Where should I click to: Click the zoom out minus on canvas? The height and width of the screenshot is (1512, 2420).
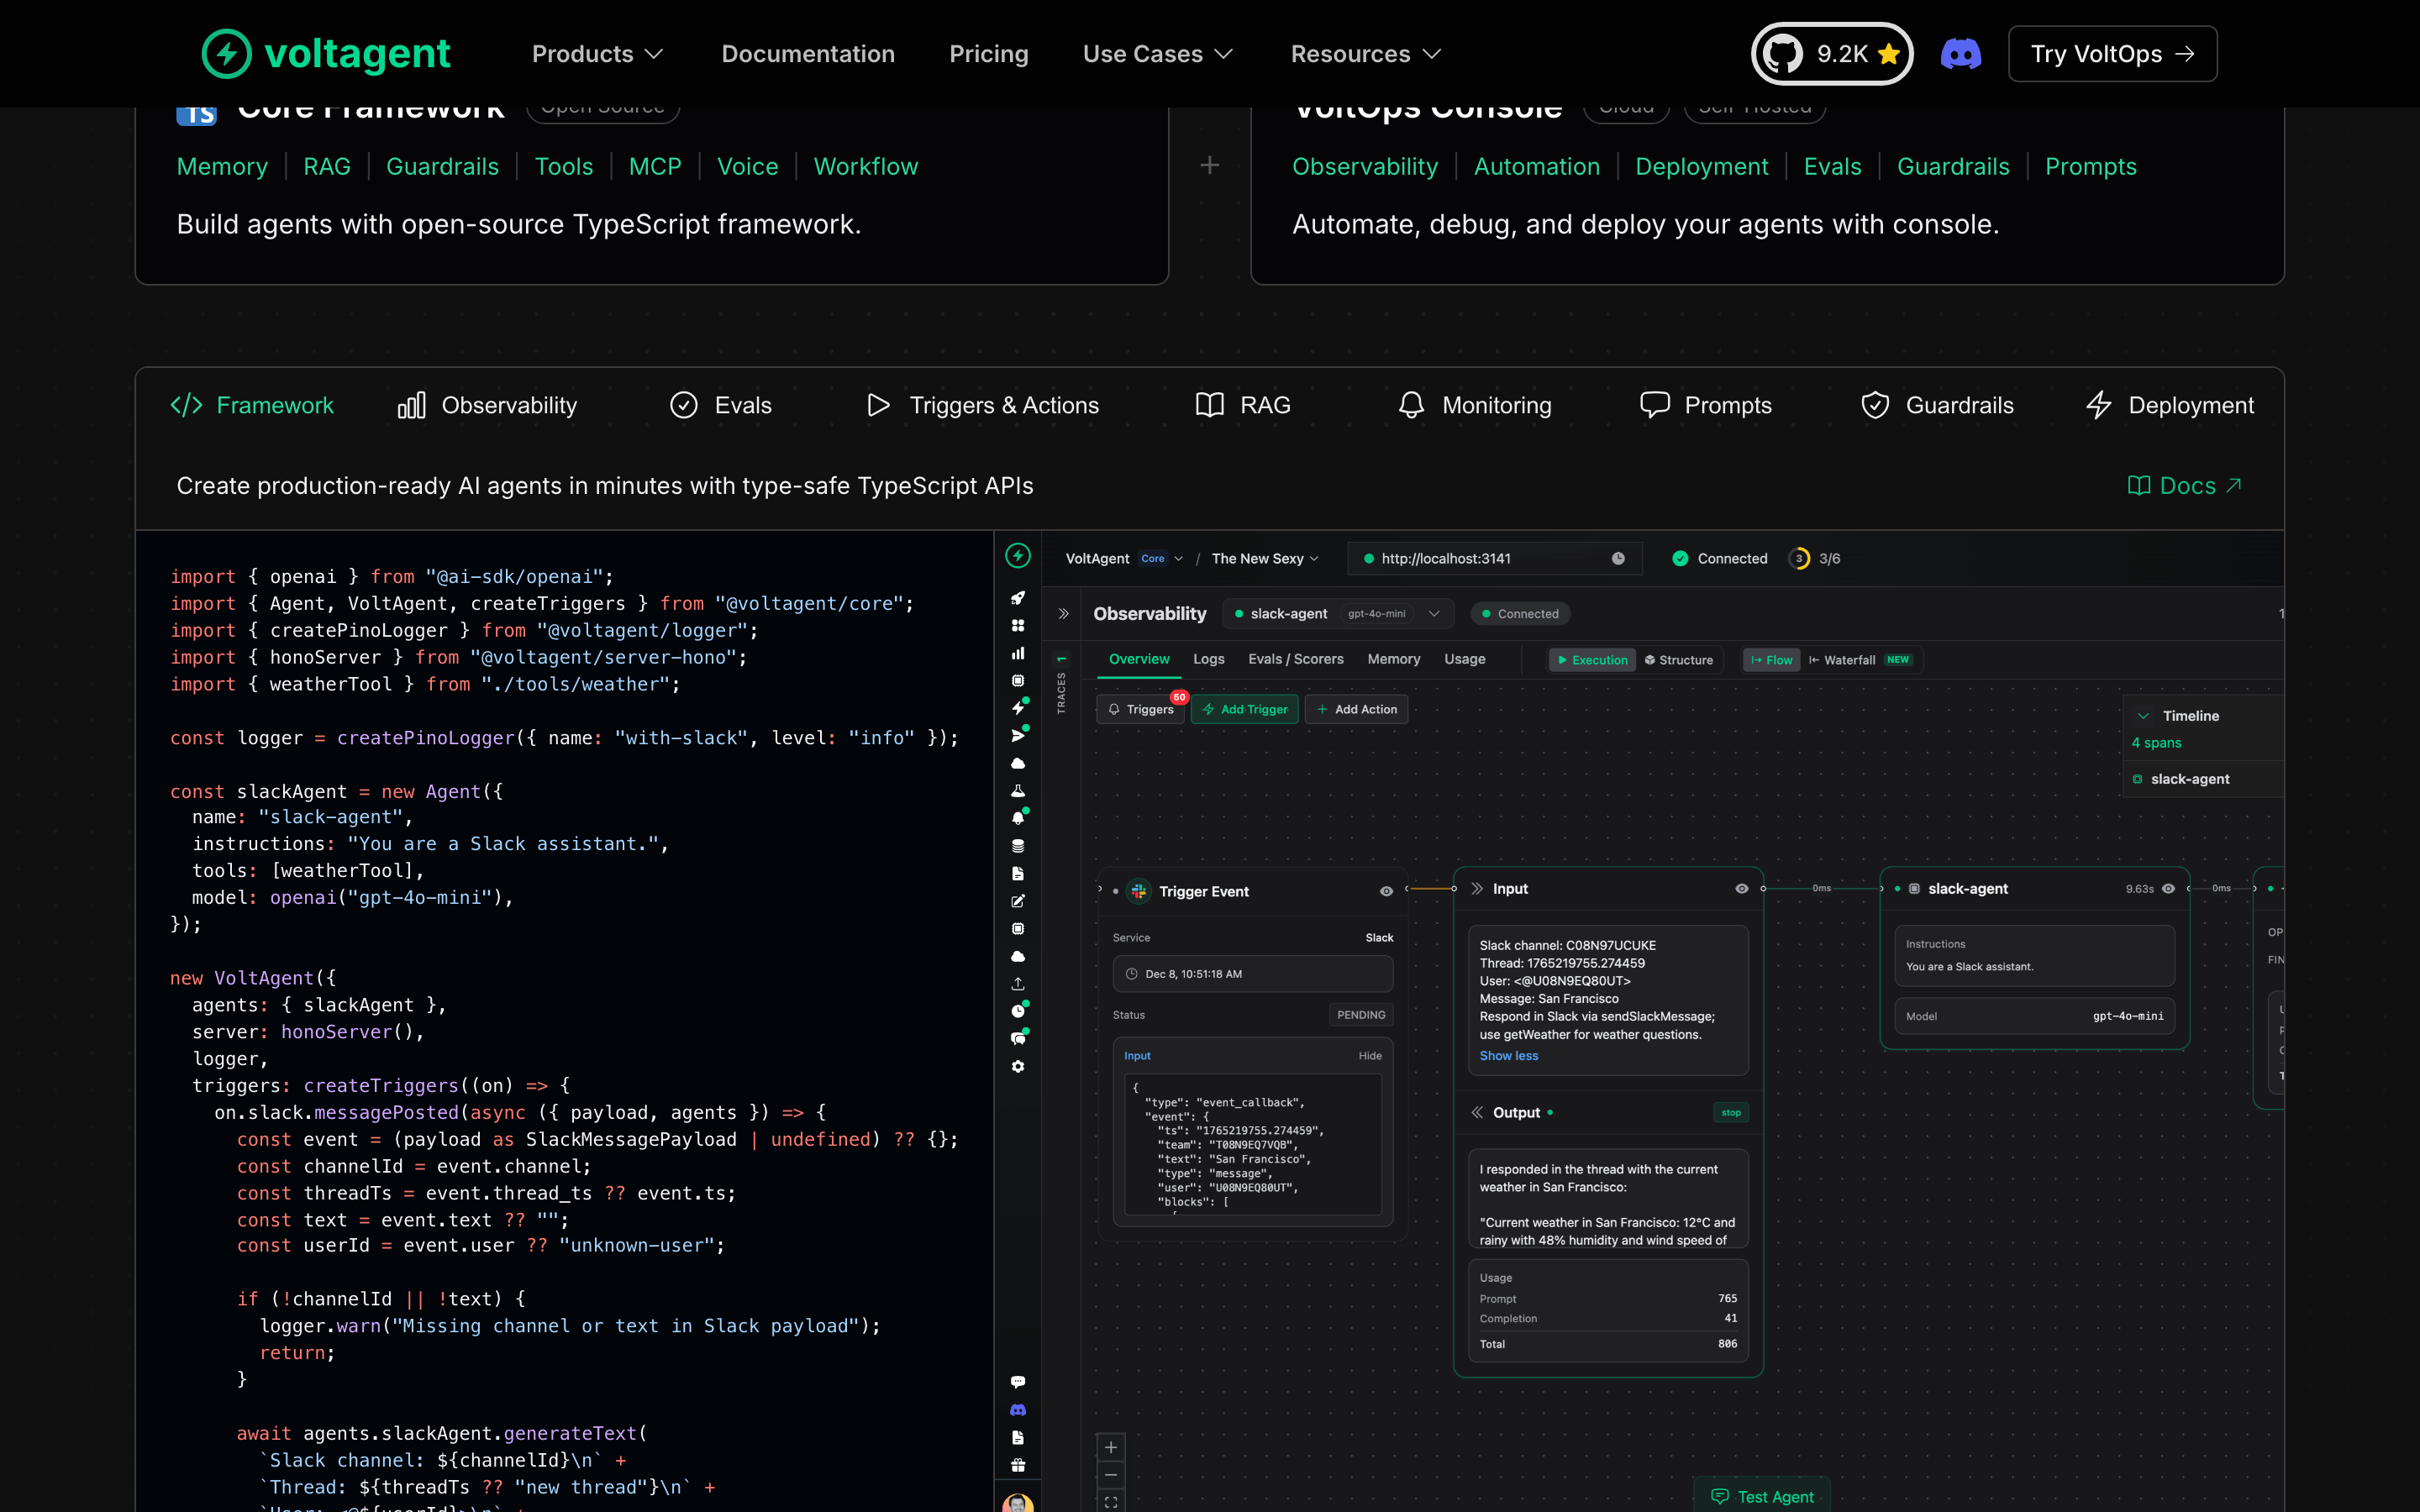click(x=1111, y=1475)
